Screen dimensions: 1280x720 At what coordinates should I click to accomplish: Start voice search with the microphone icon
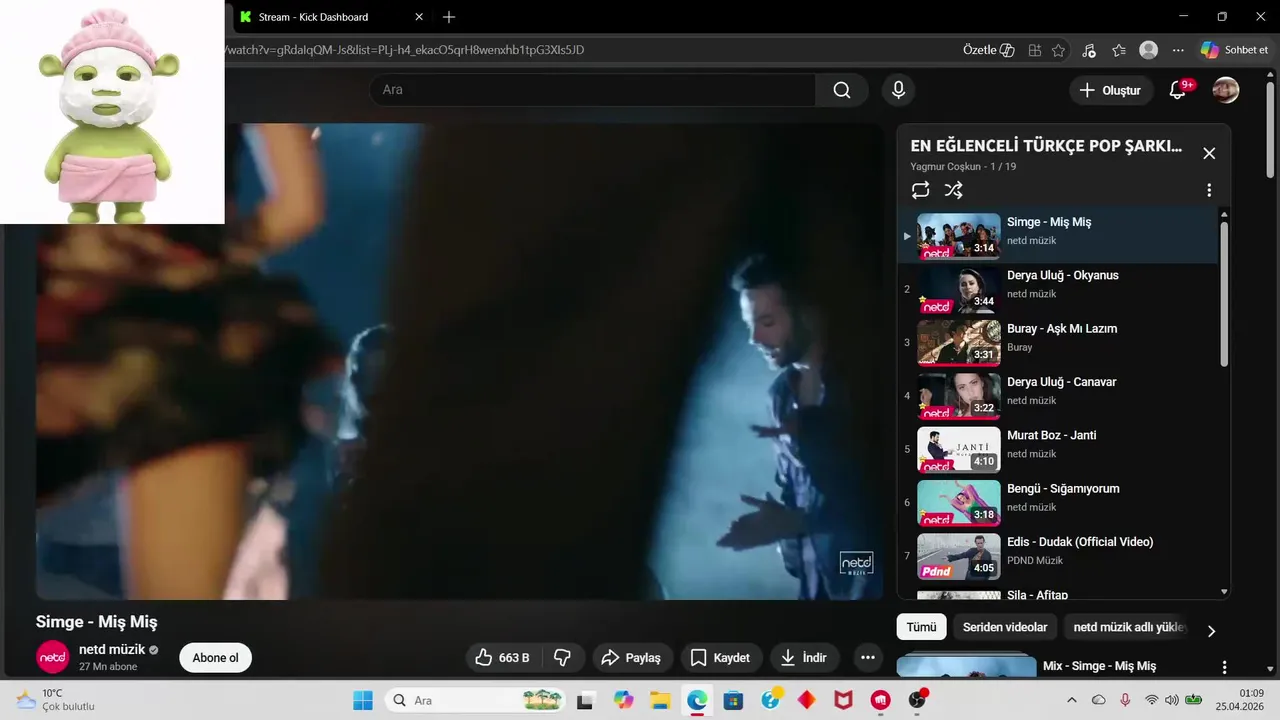898,90
